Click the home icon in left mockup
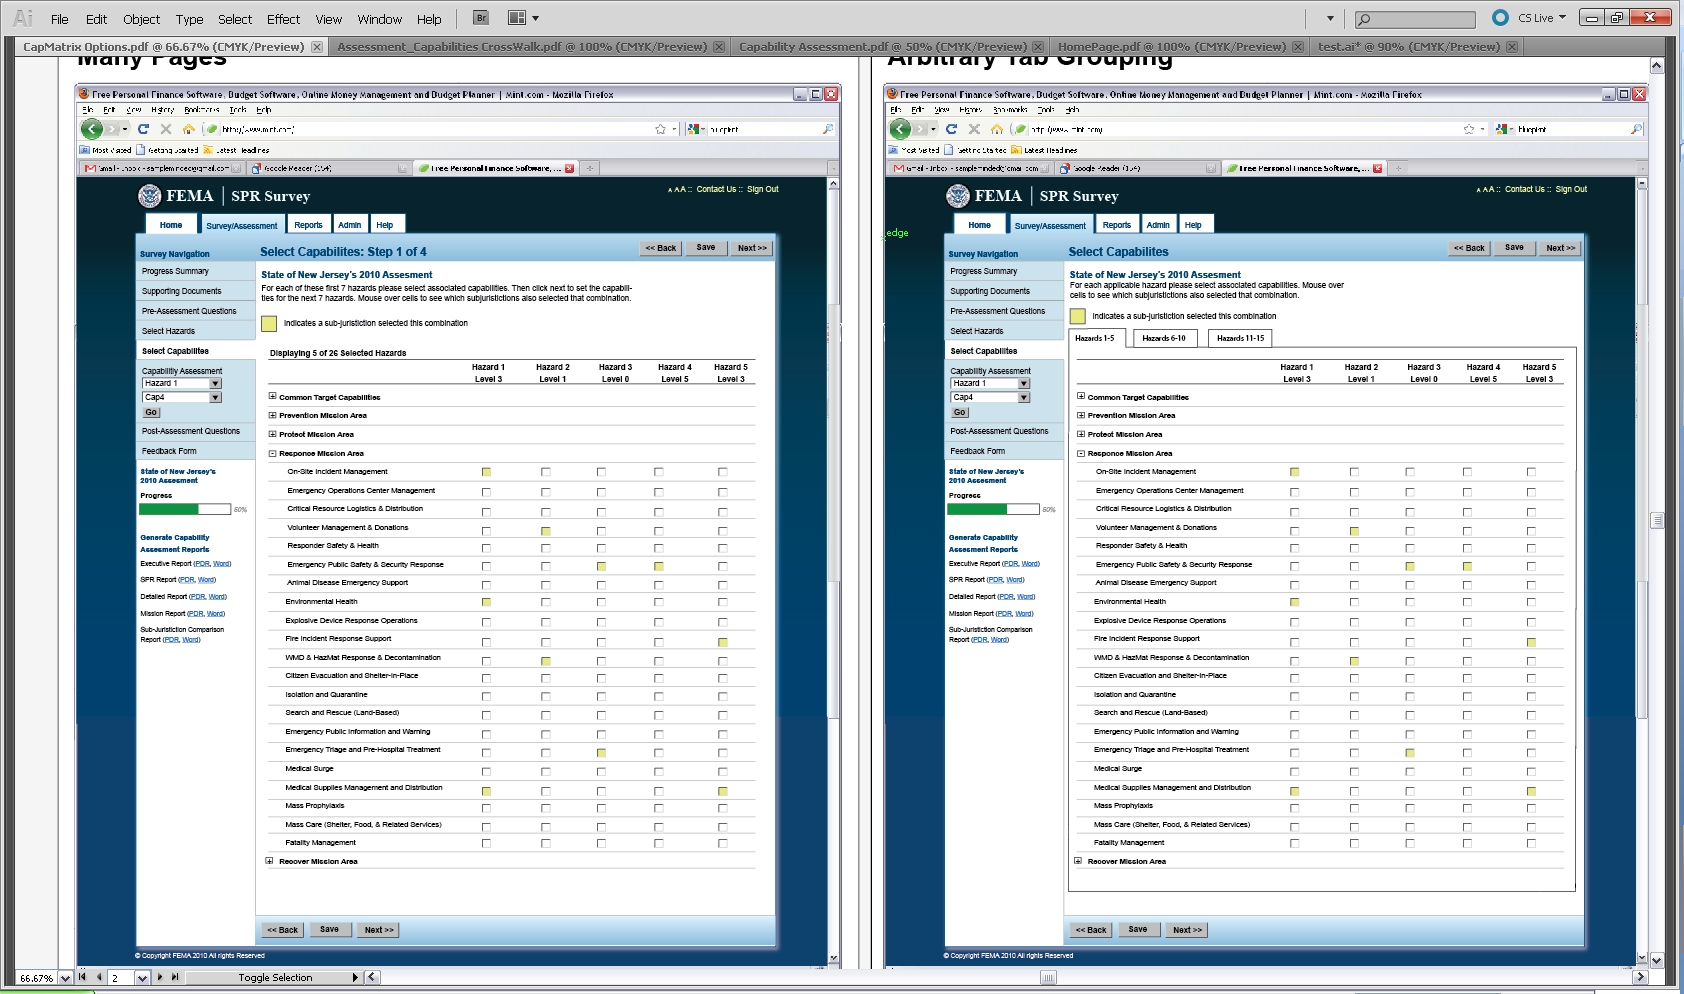 (189, 129)
